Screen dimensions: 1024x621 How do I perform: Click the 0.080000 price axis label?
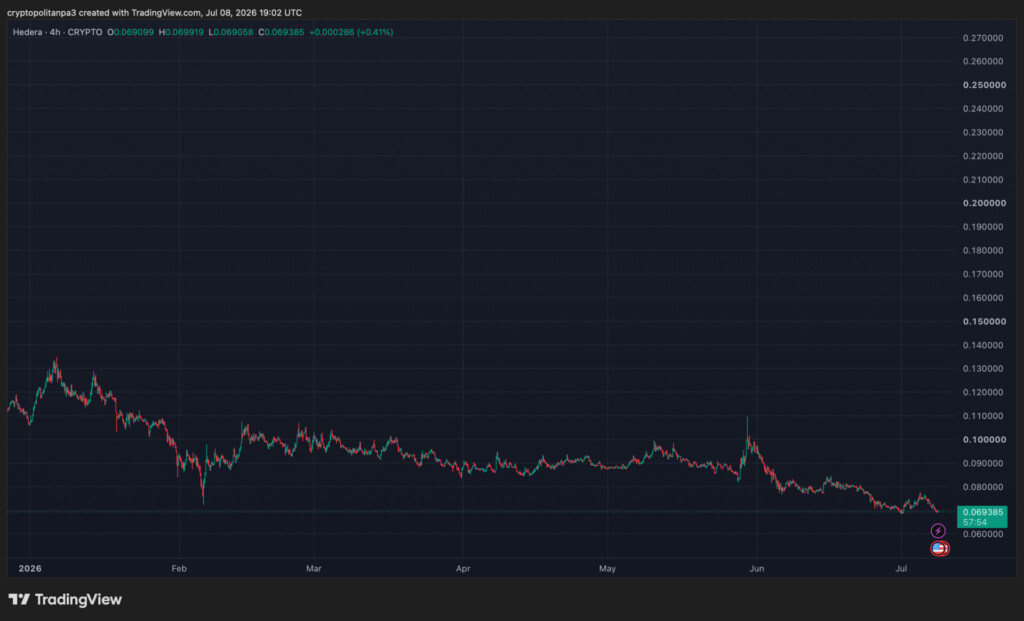click(x=983, y=486)
